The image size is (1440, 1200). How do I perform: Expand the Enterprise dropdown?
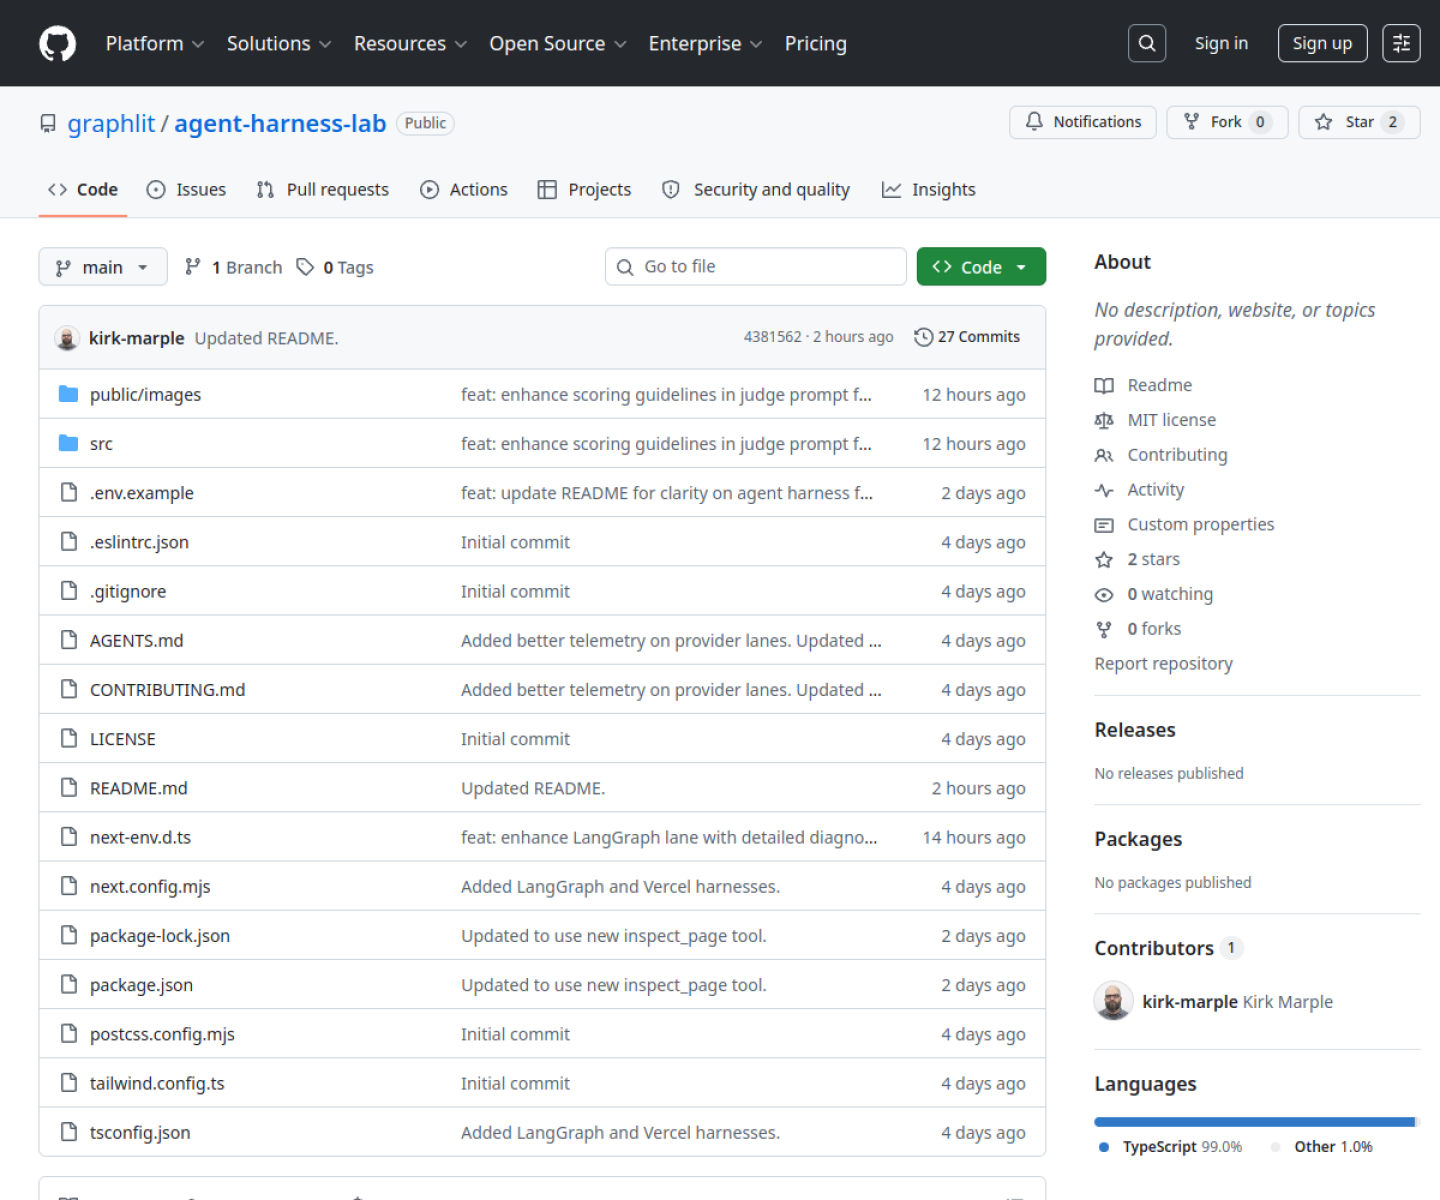coord(705,43)
